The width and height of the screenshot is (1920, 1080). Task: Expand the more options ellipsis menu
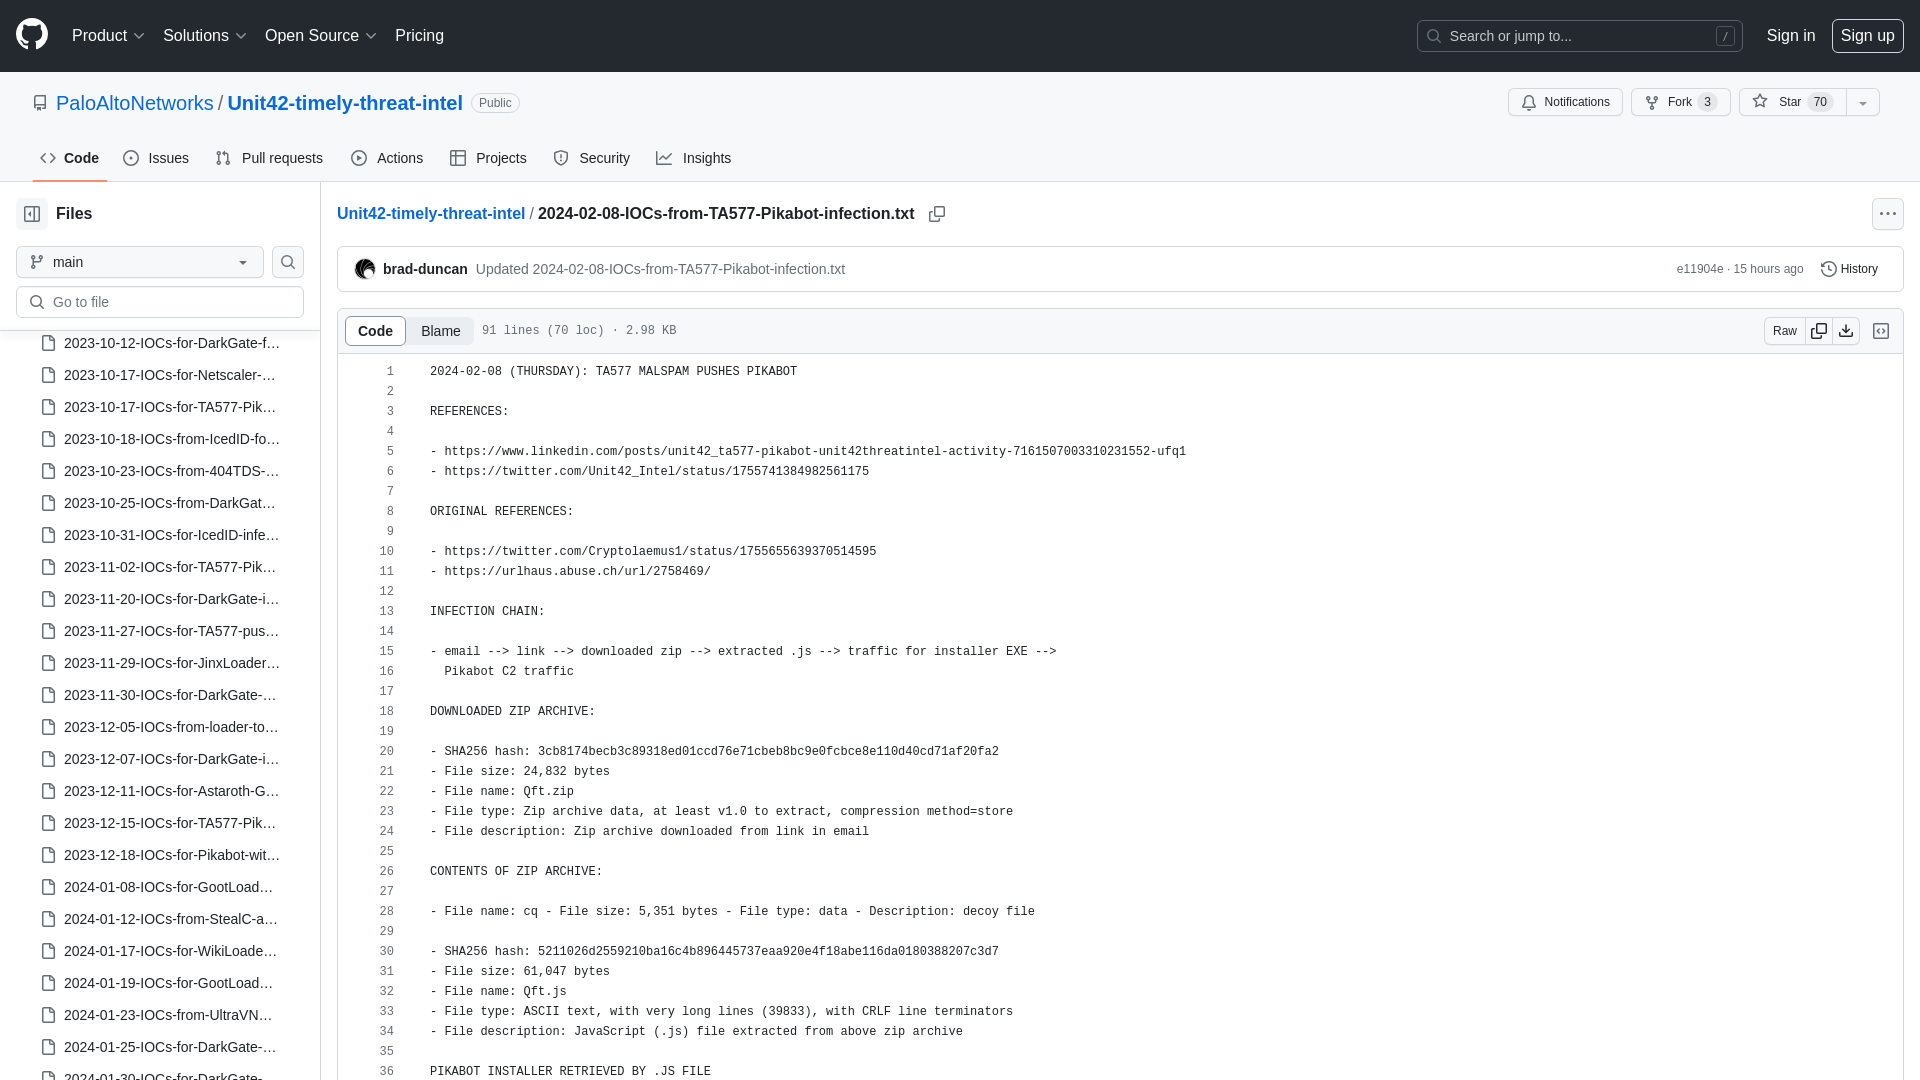point(1888,214)
